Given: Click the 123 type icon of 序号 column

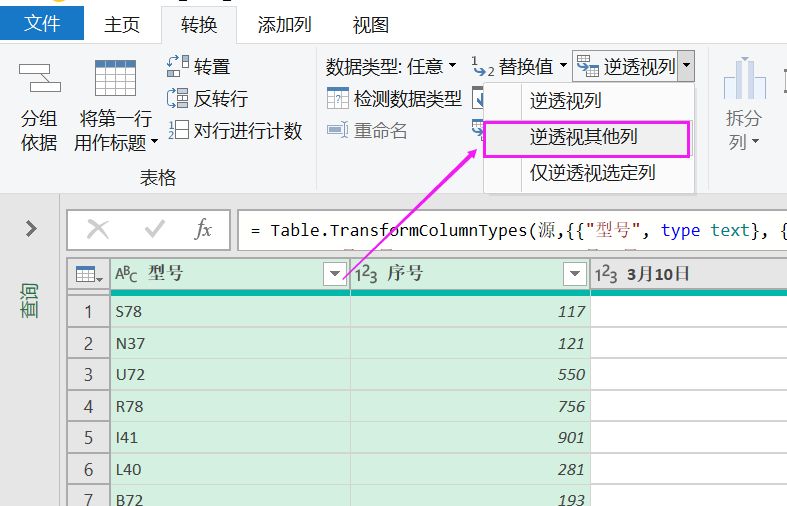Looking at the screenshot, I should tap(366, 274).
